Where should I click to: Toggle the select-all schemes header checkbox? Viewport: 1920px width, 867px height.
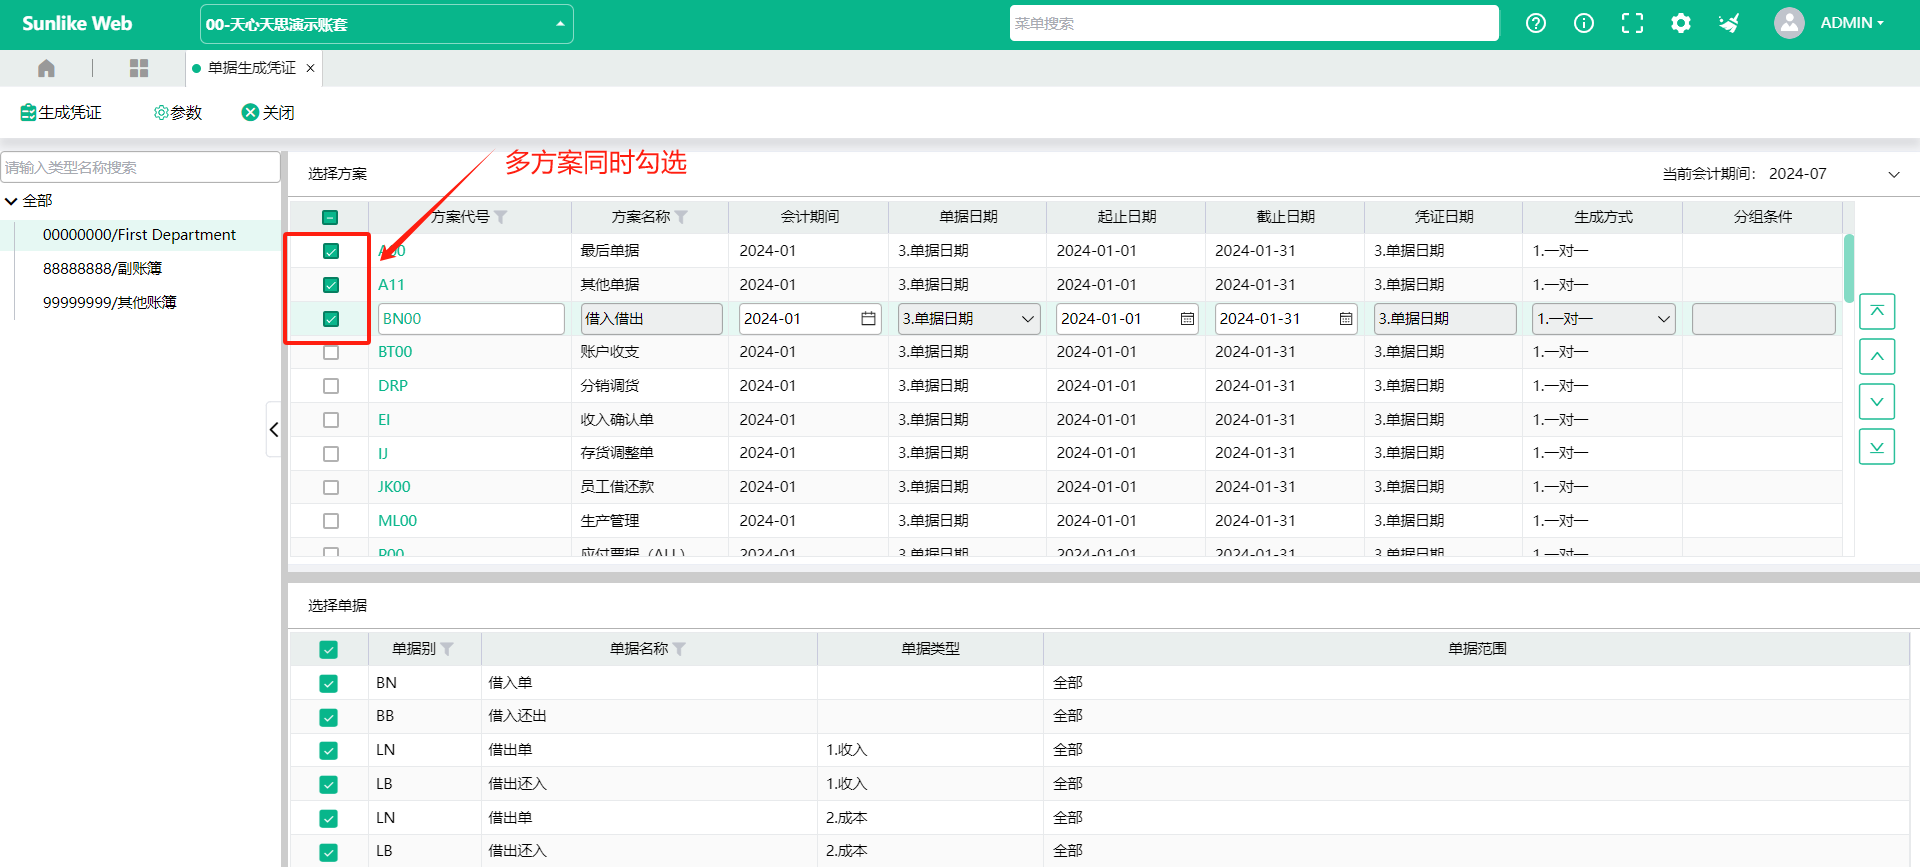click(x=330, y=217)
